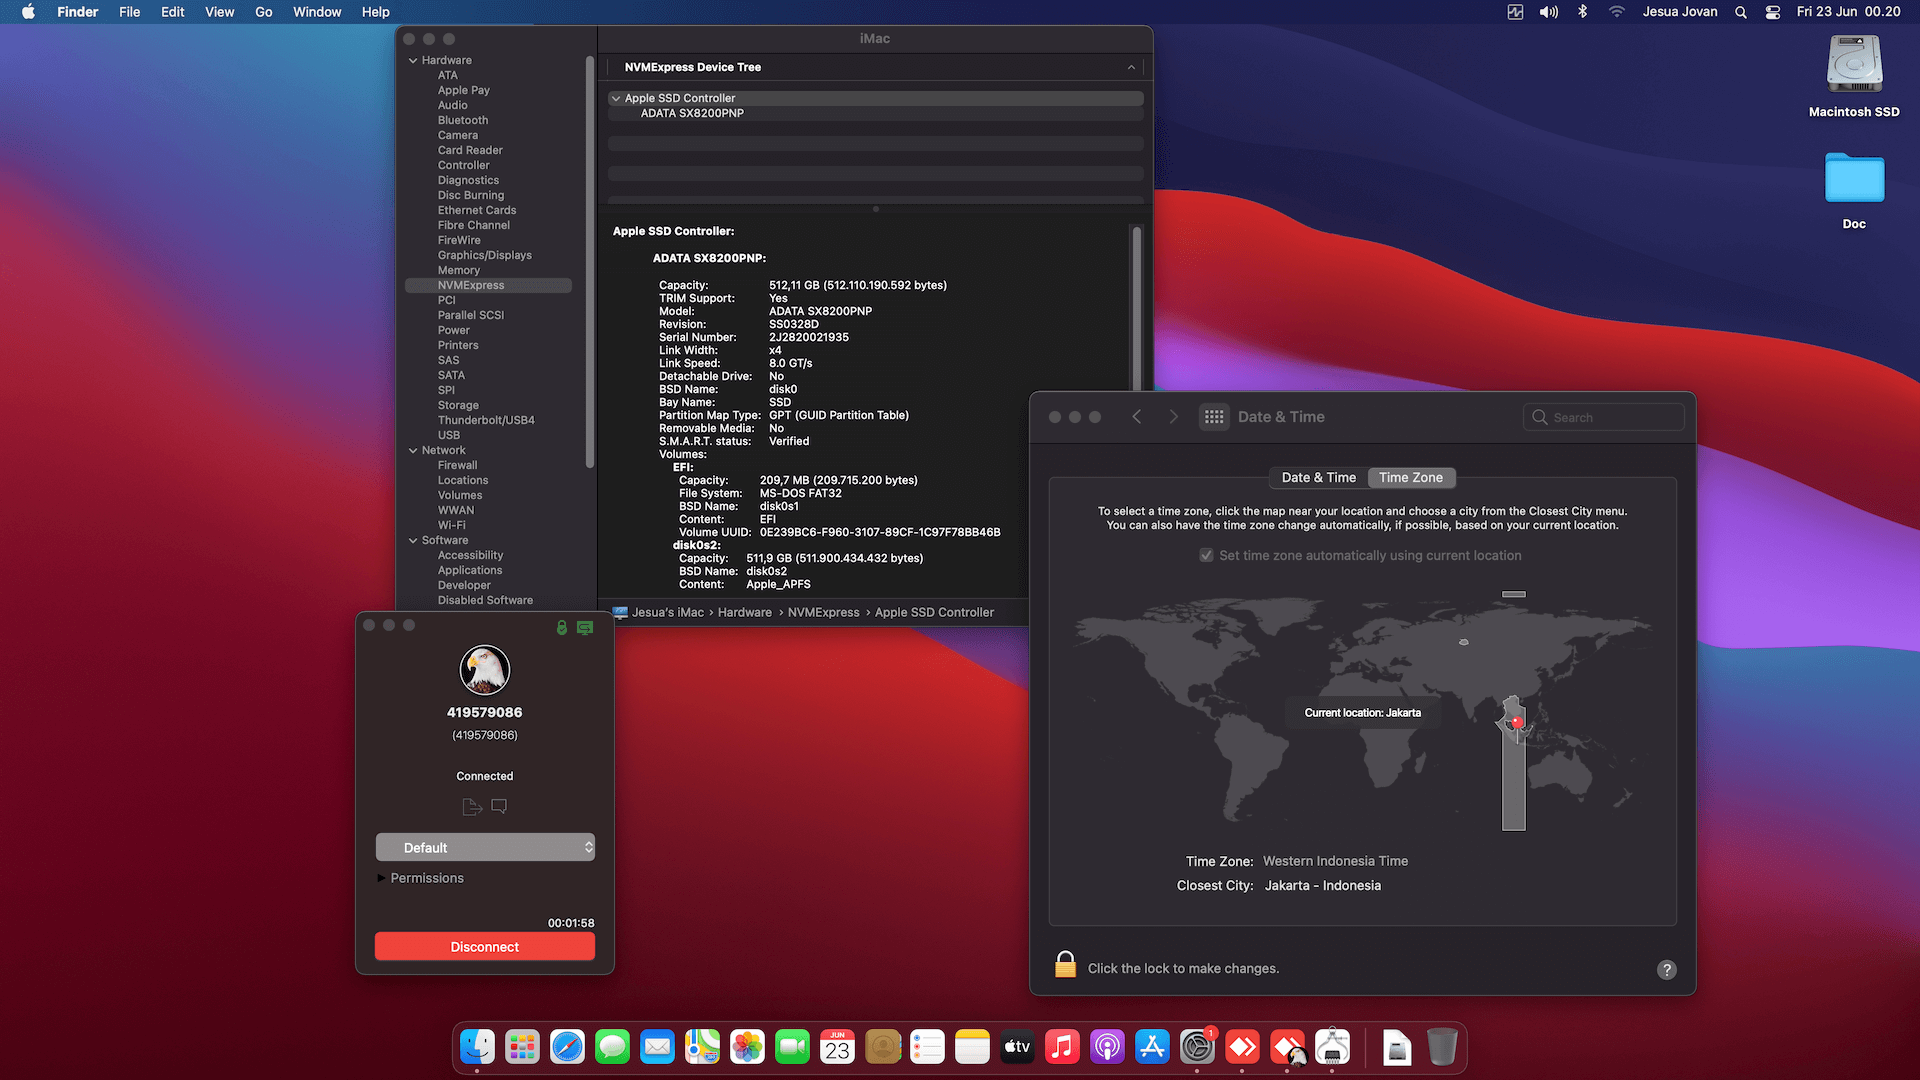Expand the Permissions disclosure triangle
The width and height of the screenshot is (1920, 1080).
point(381,878)
